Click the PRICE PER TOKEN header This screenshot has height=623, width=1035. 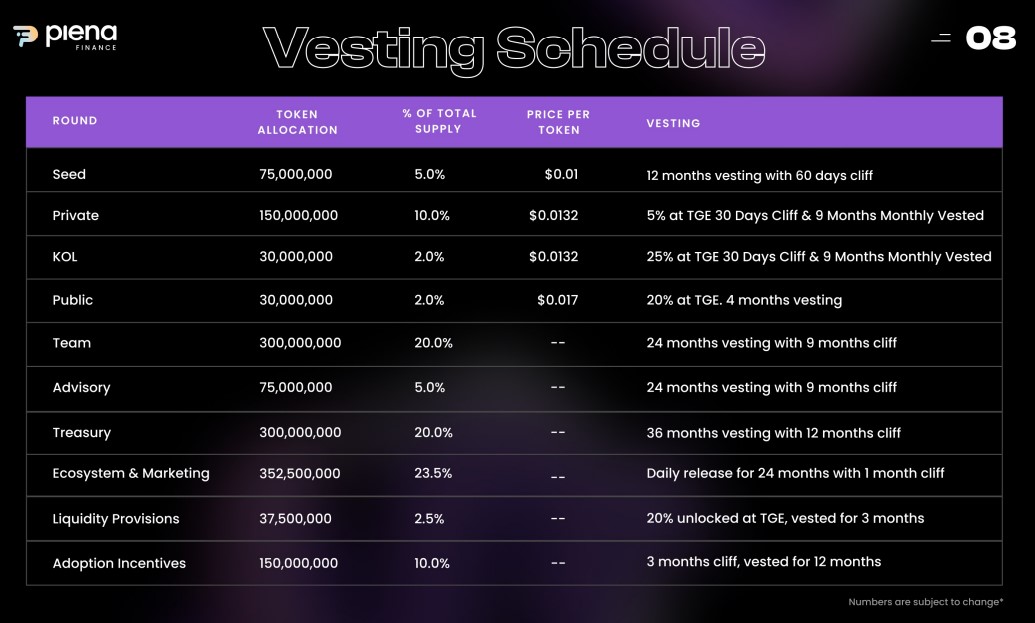point(558,122)
